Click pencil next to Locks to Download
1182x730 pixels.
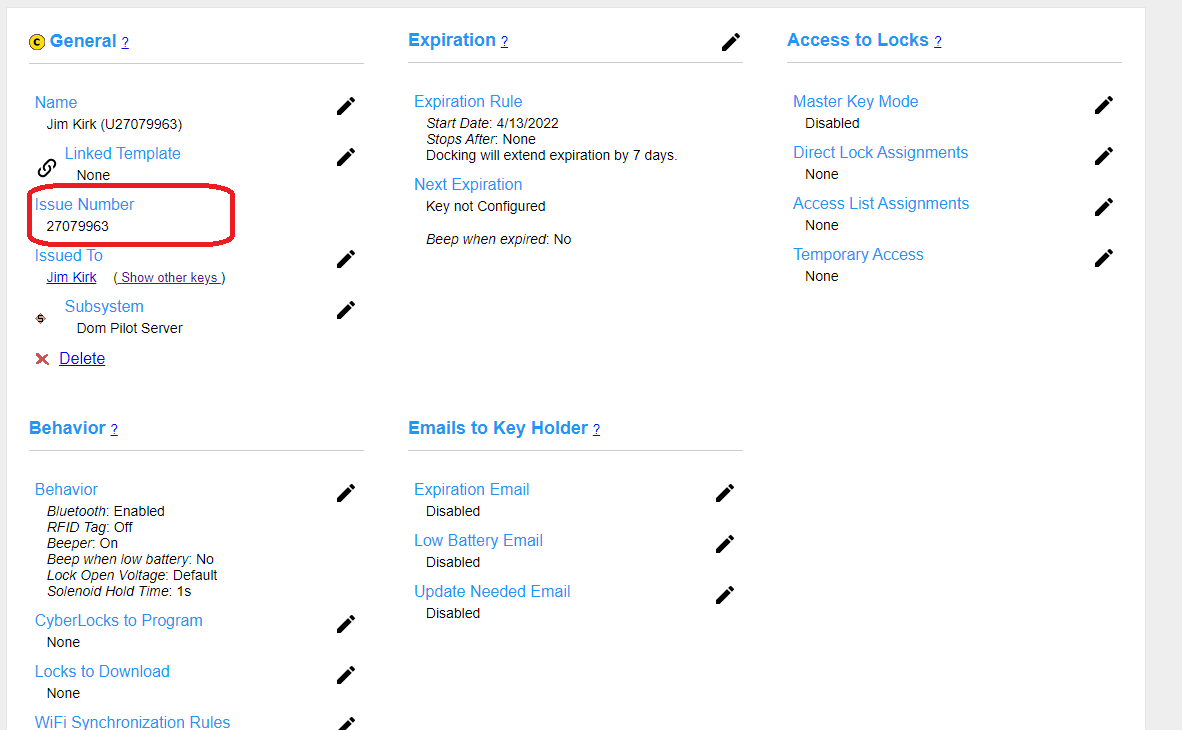click(x=346, y=675)
